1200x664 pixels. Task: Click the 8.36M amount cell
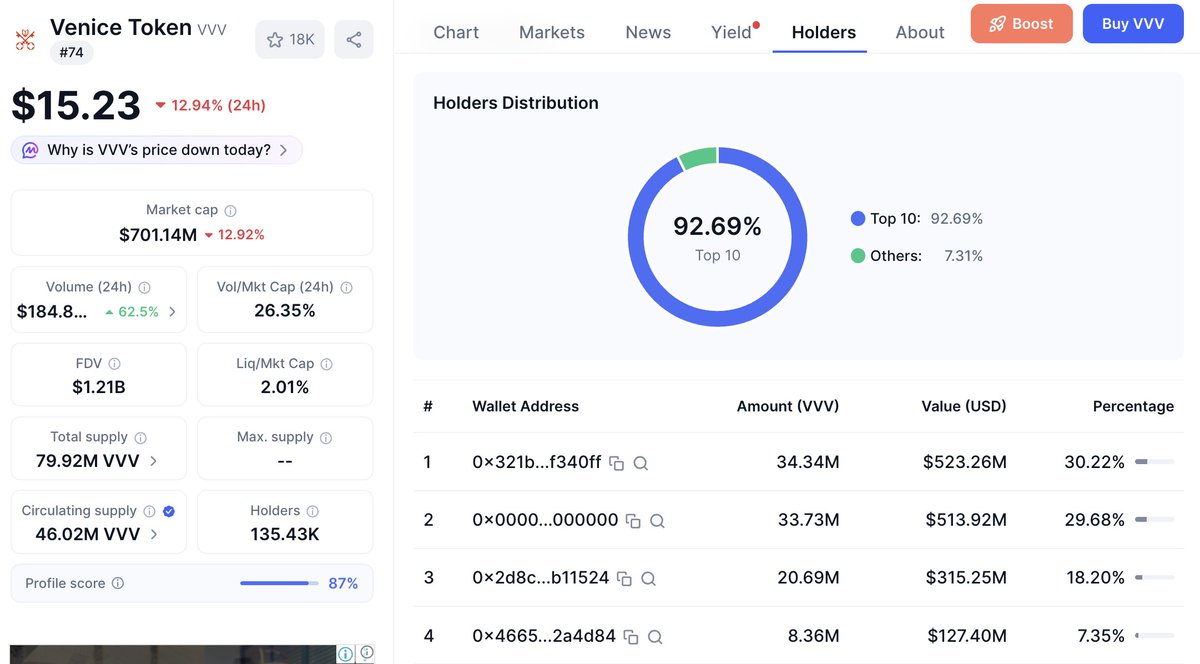(814, 635)
